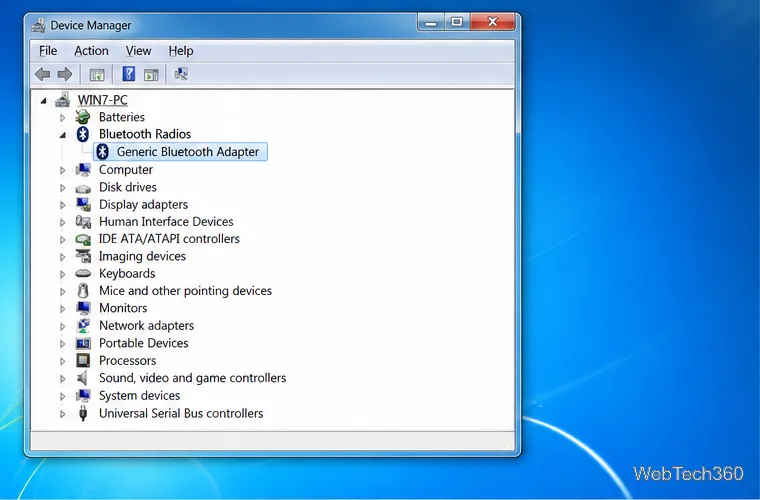Expand the Display adapters category
Viewport: 760px width, 500px height.
click(x=63, y=205)
